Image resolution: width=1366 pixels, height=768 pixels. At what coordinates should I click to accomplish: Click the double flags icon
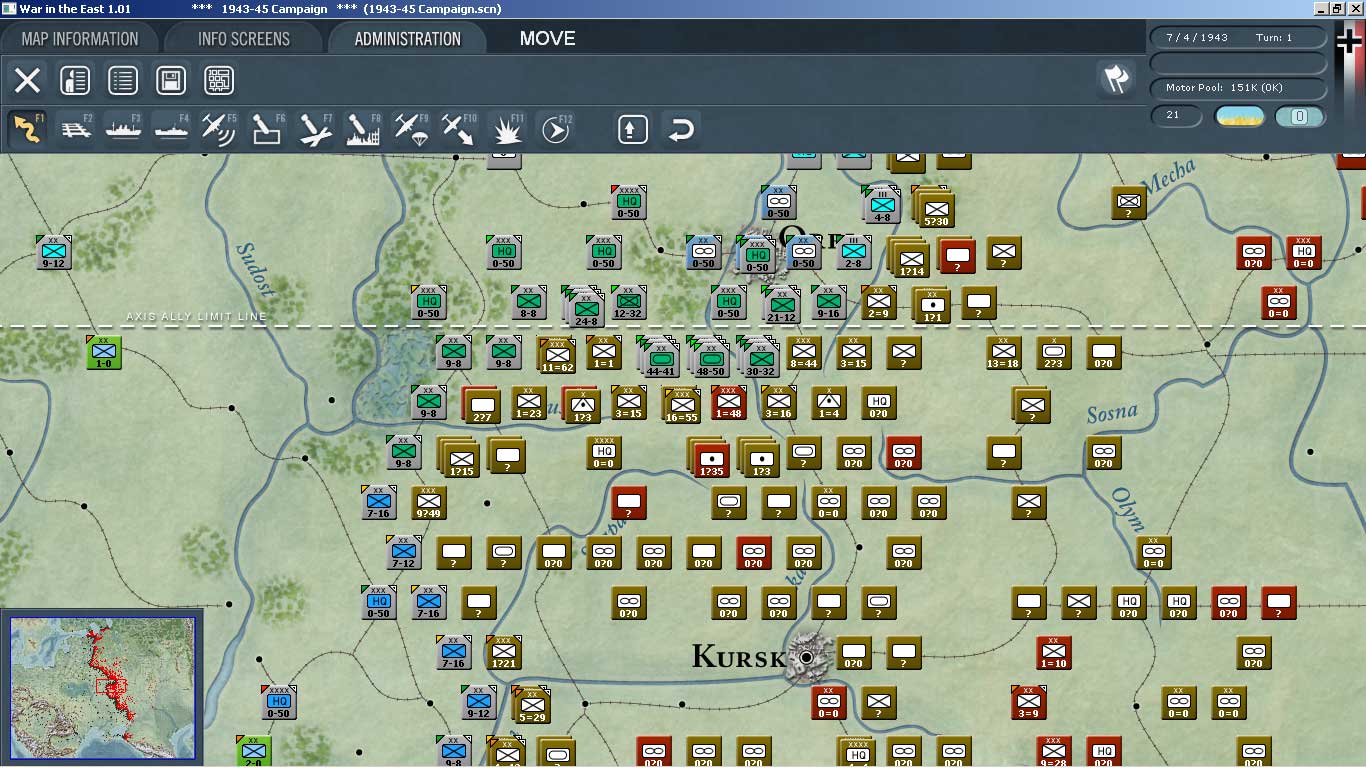click(1116, 79)
